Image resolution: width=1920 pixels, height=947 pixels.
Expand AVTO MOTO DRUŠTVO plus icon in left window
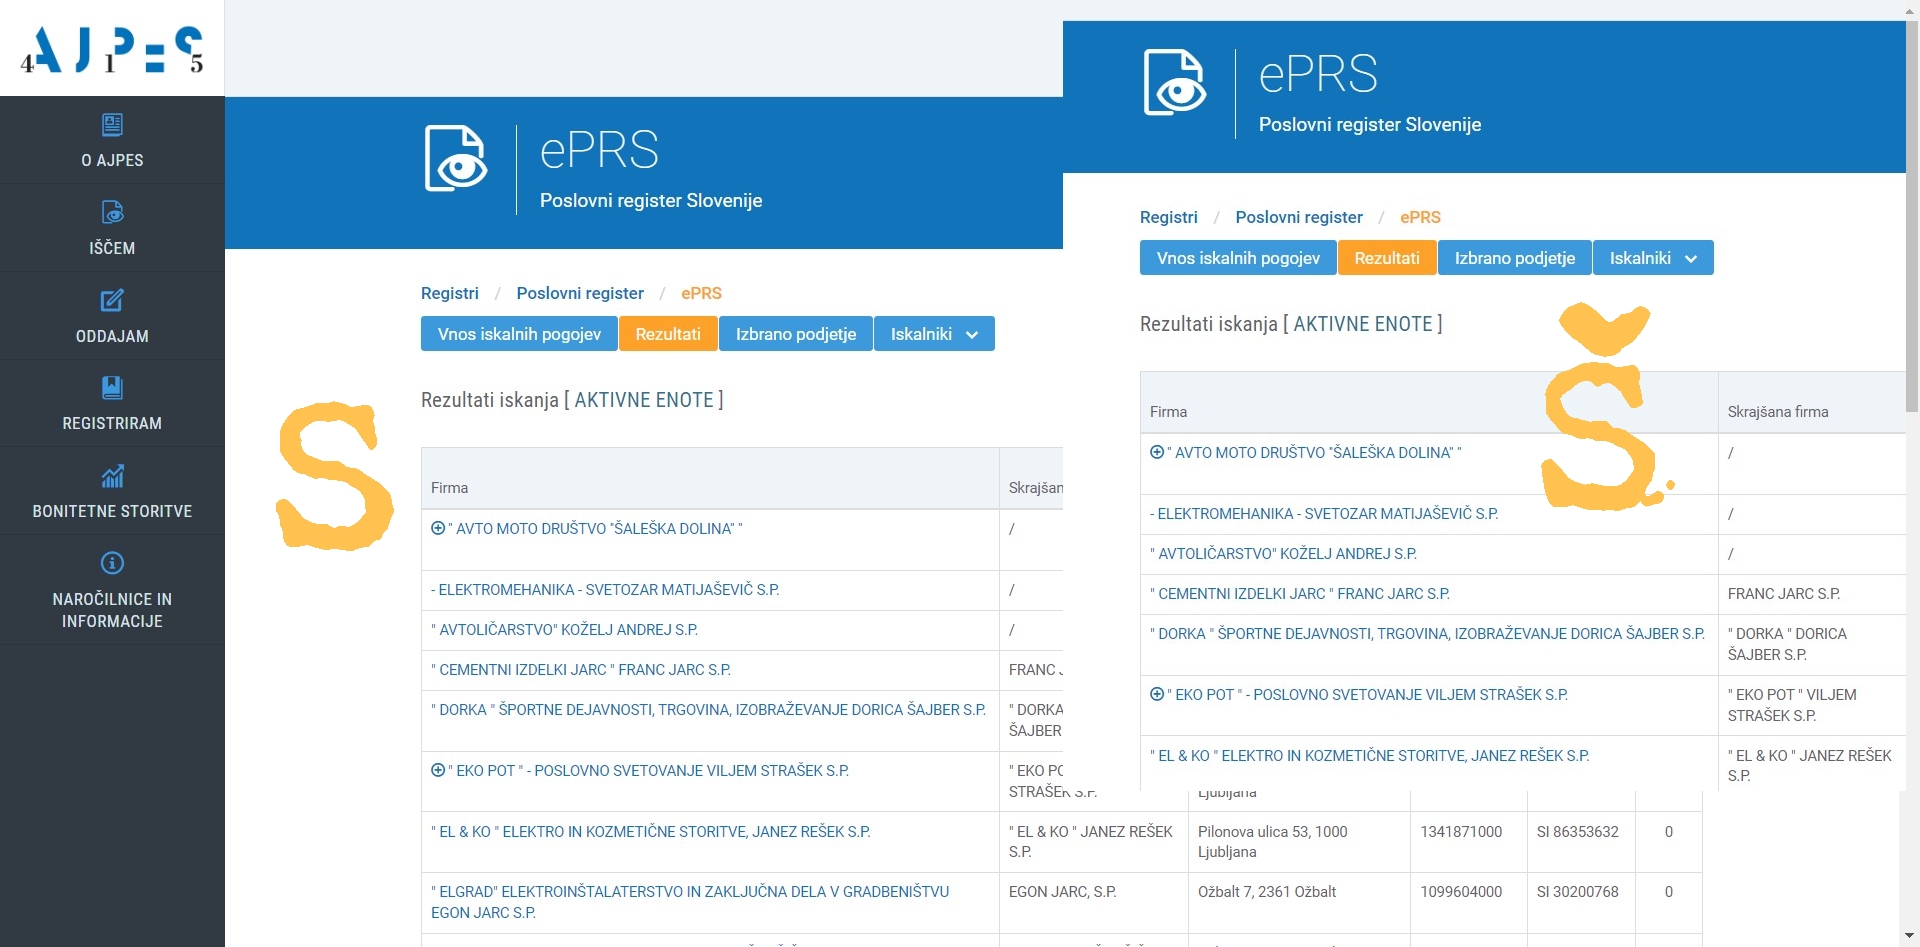[438, 528]
